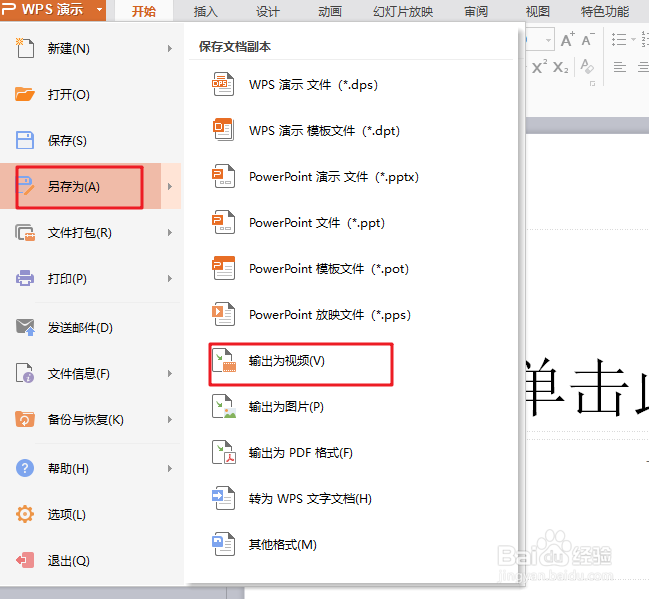
Task: Click the bullet list icon in ribbon
Action: point(619,40)
